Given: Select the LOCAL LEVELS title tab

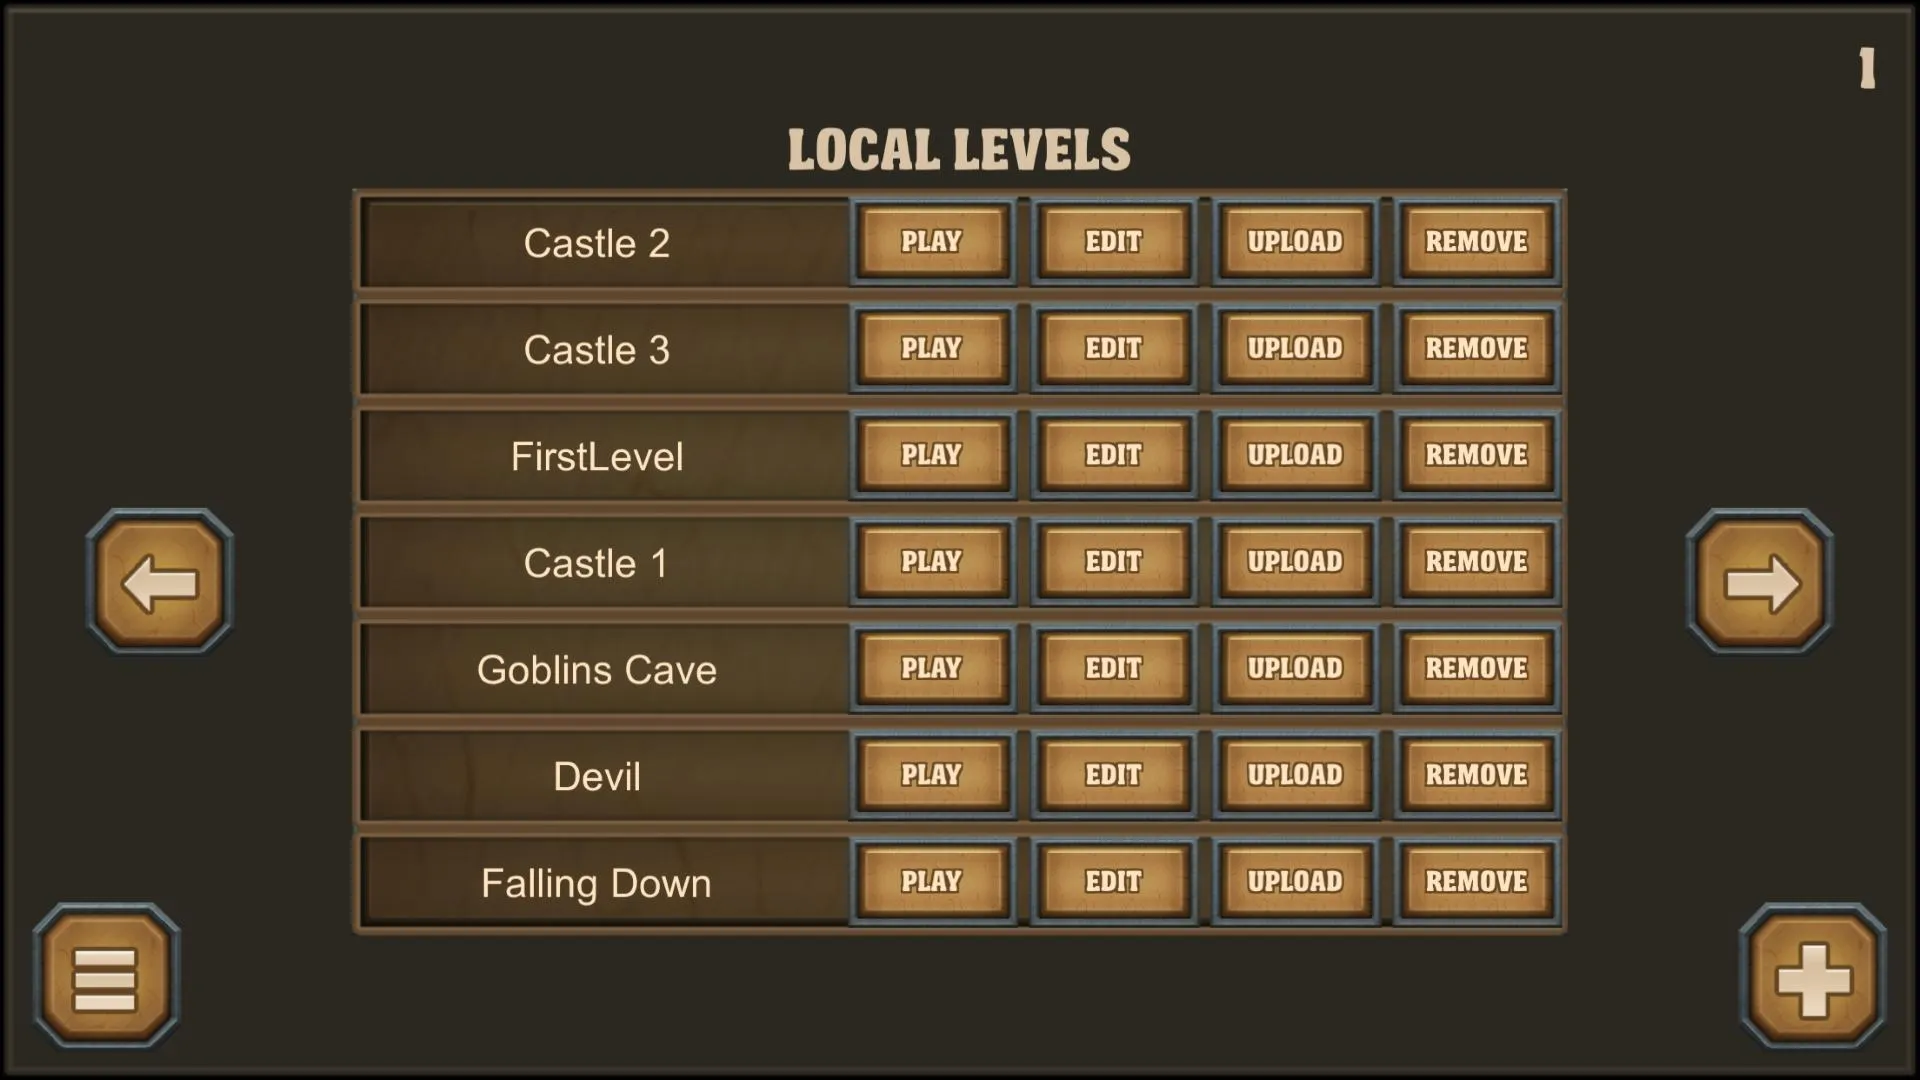Looking at the screenshot, I should pos(960,150).
